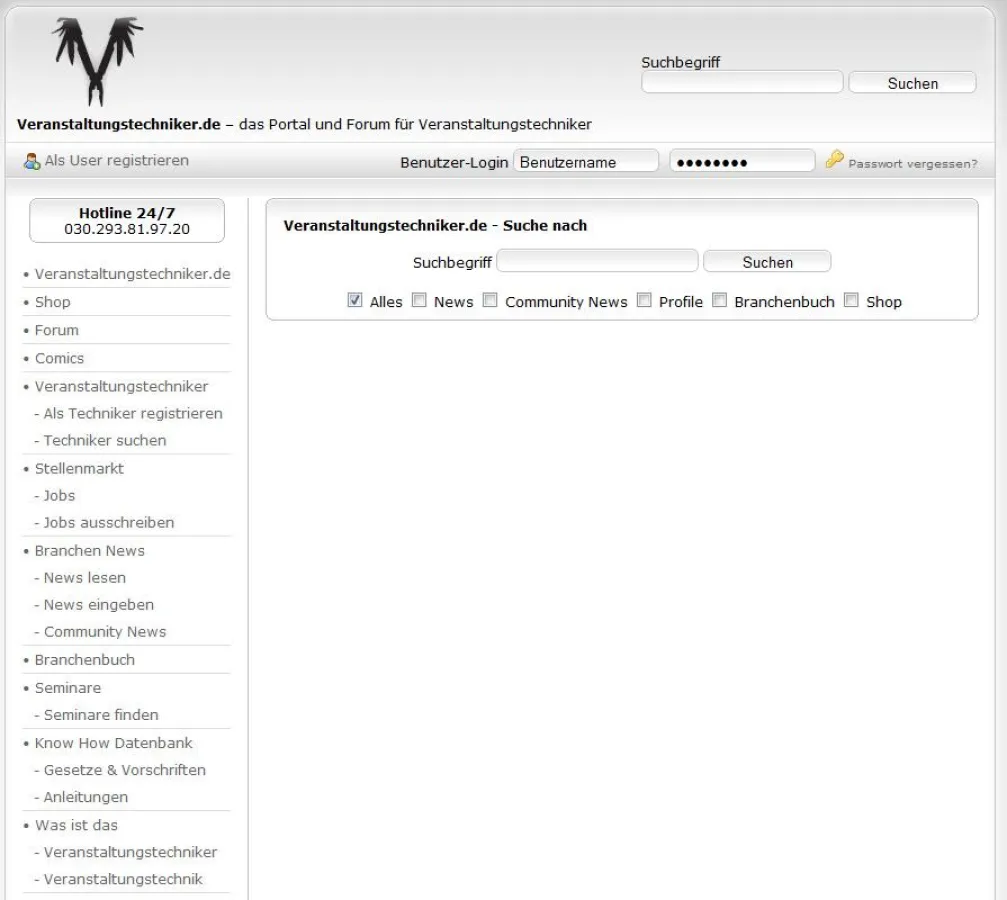Click the main panel 'Suchbegriff' text field
Image resolution: width=1007 pixels, height=900 pixels.
[x=597, y=262]
